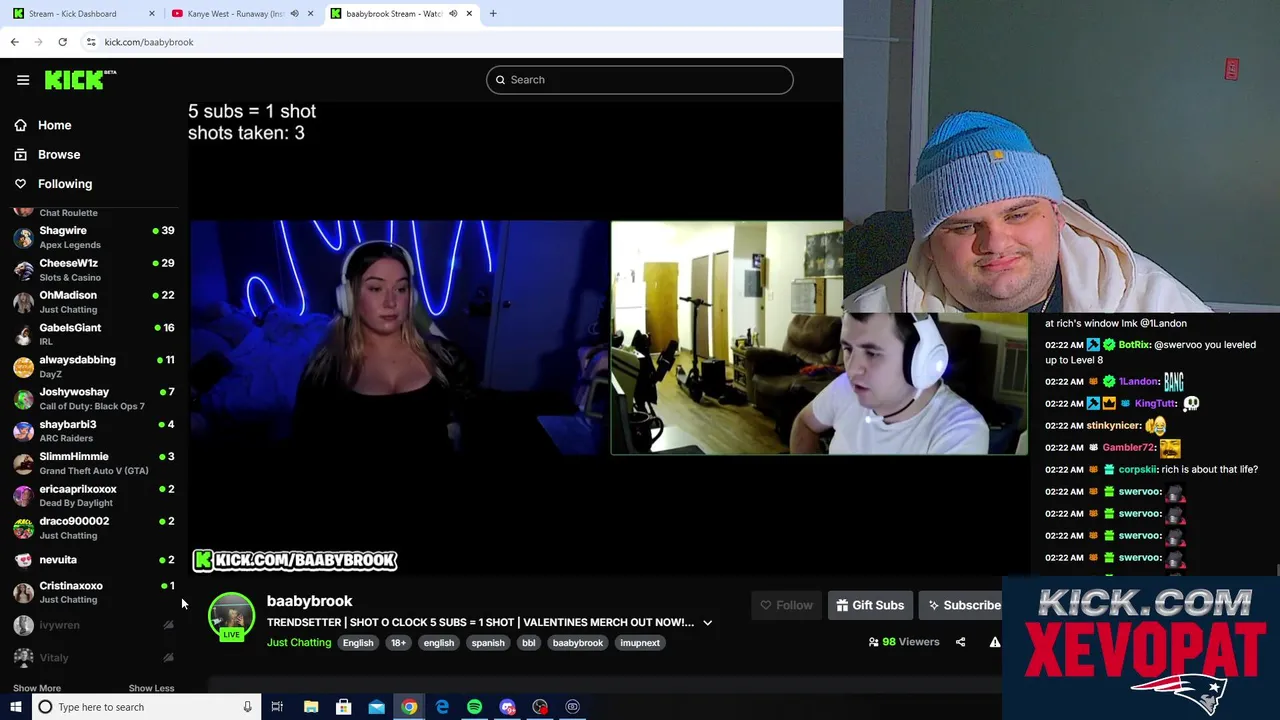The image size is (1280, 720).
Task: Select the imupnext tag
Action: [640, 643]
